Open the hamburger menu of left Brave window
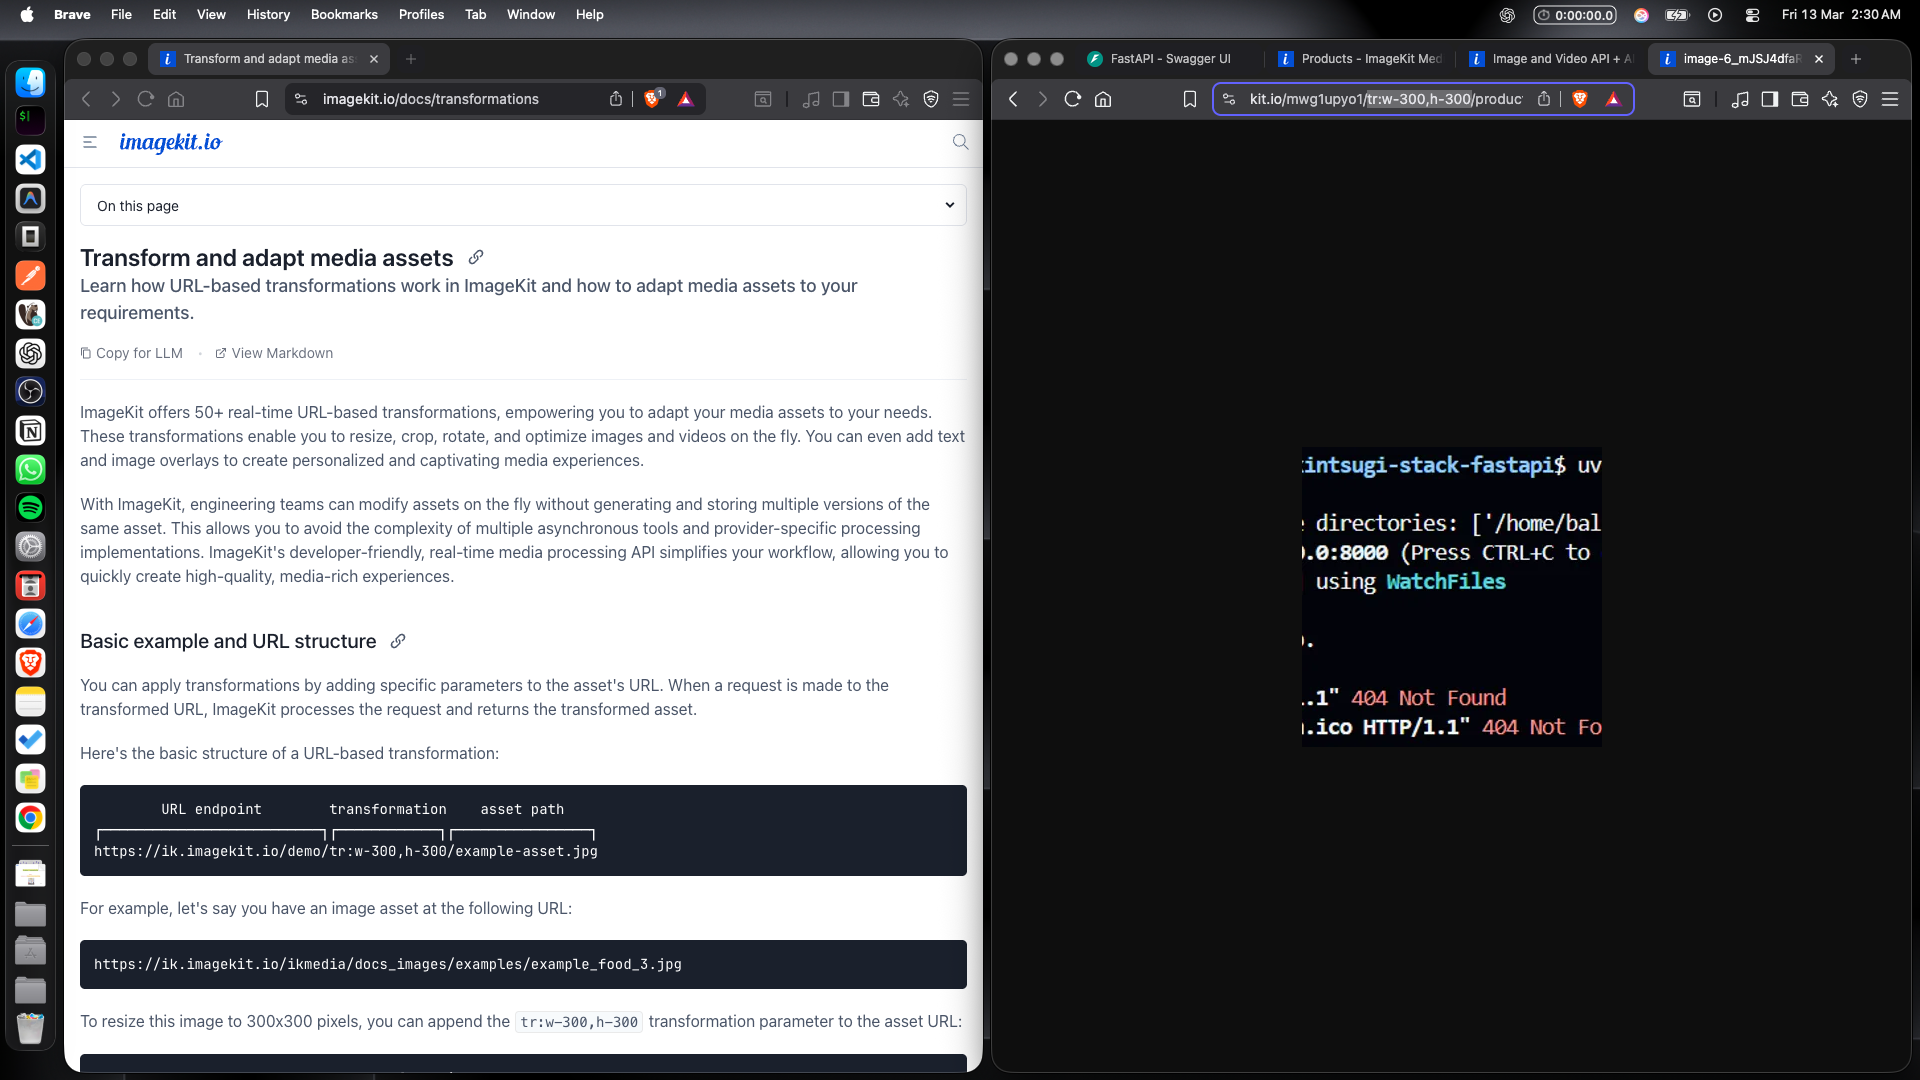Viewport: 1920px width, 1080px height. click(x=961, y=99)
